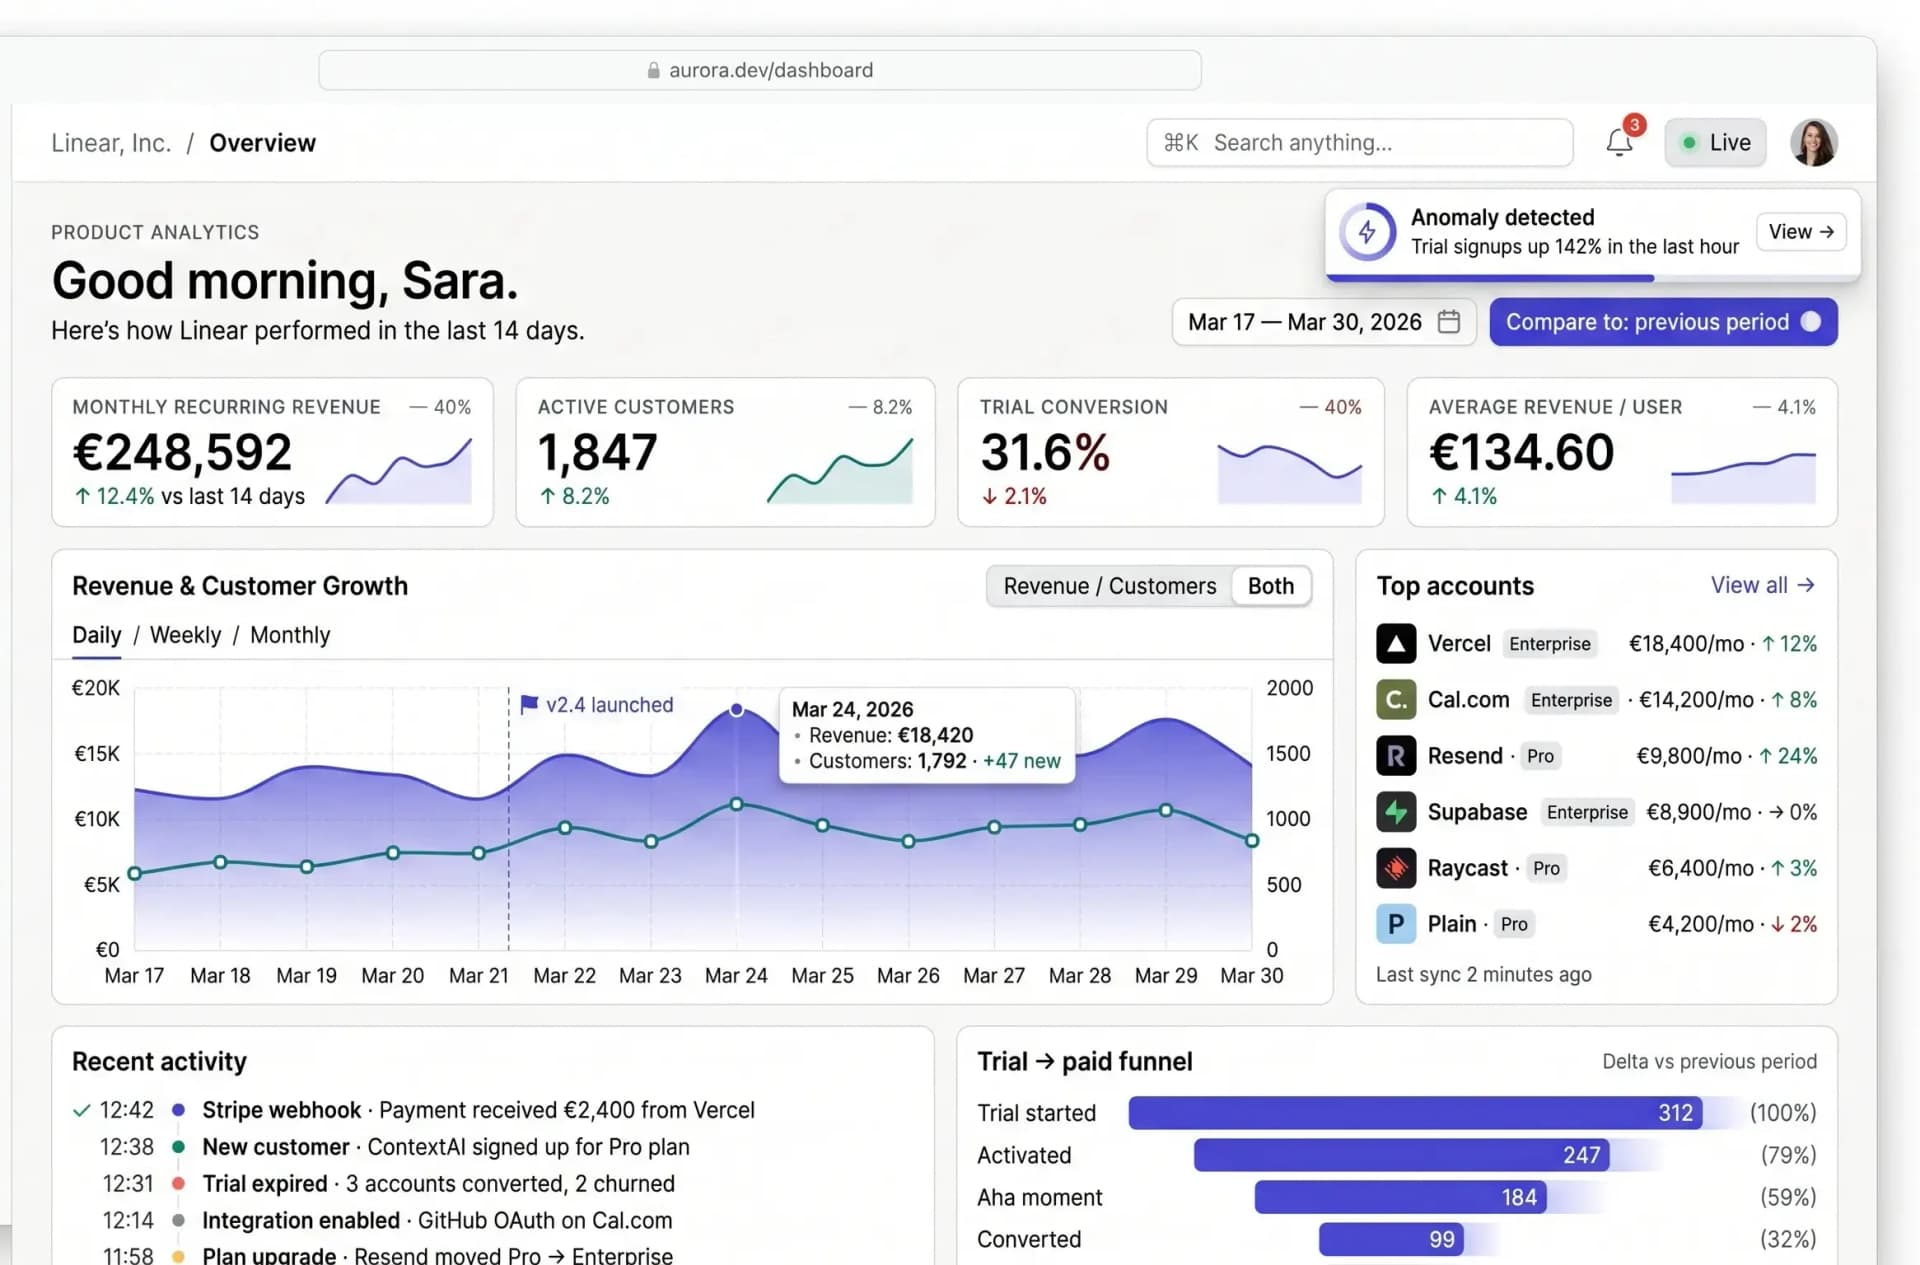Click the Plain account logo
Viewport: 1920px width, 1265px height.
pyautogui.click(x=1396, y=924)
